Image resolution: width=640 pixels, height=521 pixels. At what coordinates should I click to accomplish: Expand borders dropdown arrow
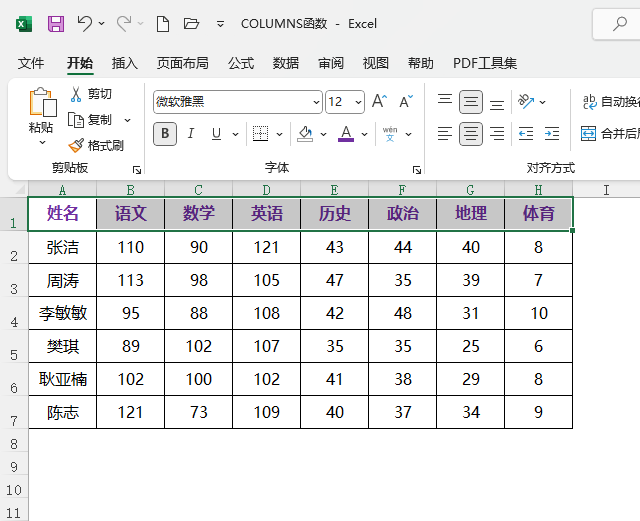(x=280, y=134)
